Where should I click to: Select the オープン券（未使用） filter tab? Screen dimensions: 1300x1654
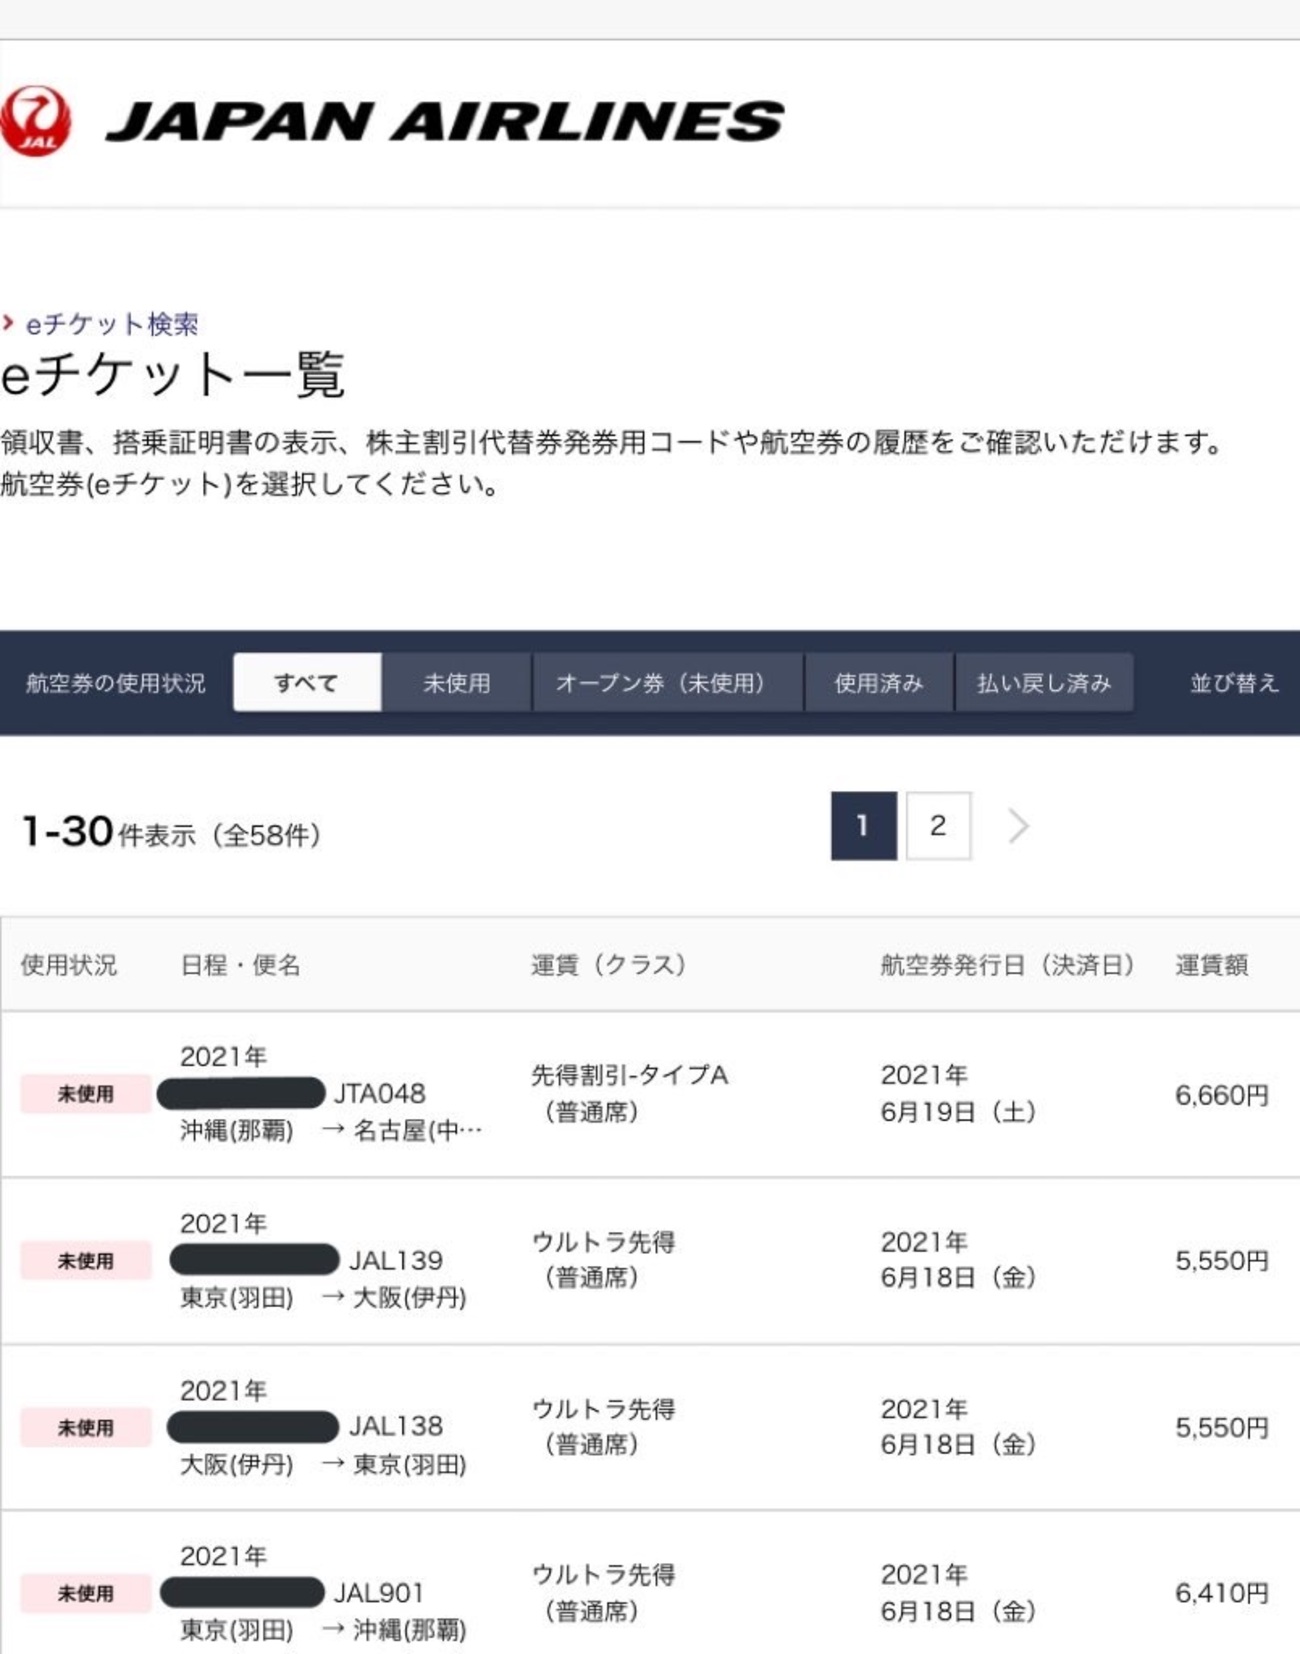(668, 682)
